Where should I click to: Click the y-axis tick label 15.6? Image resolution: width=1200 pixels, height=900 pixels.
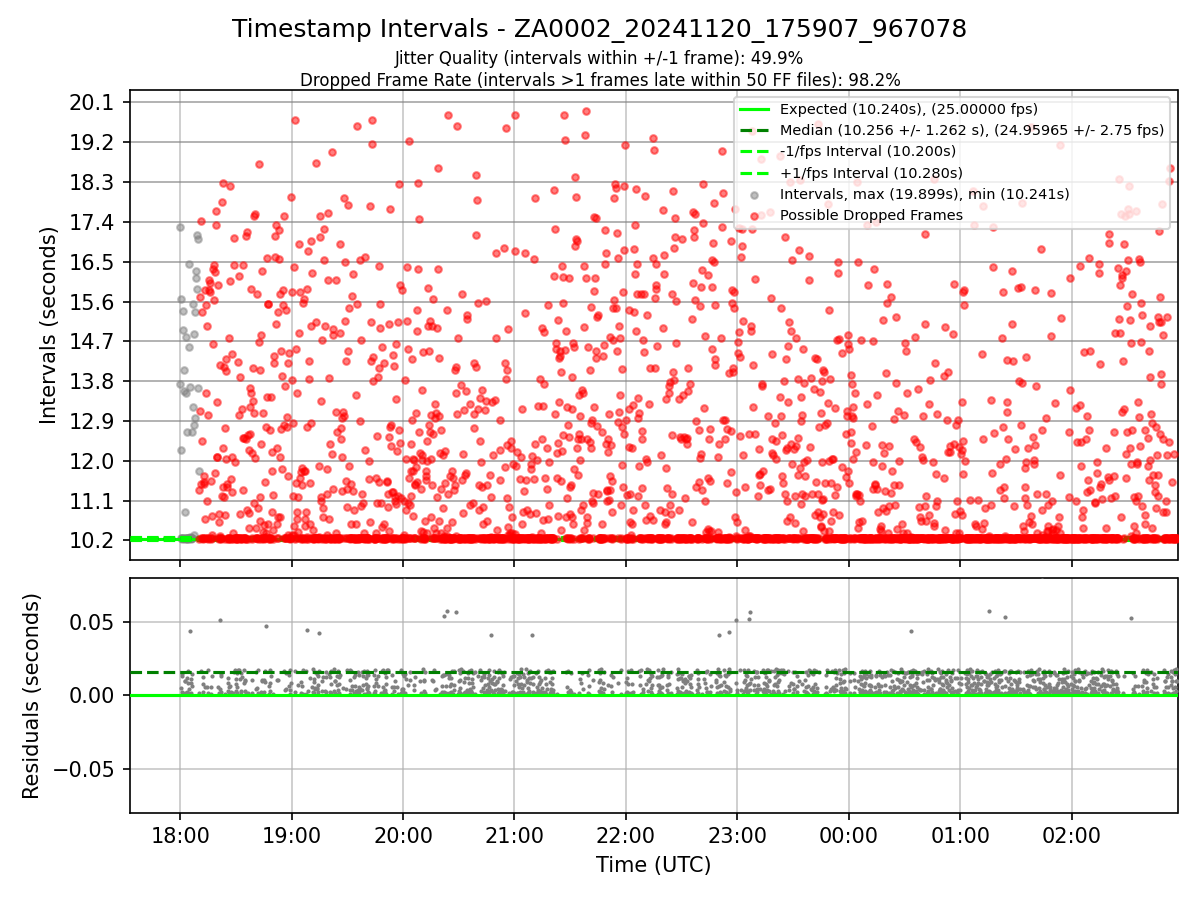click(x=94, y=302)
